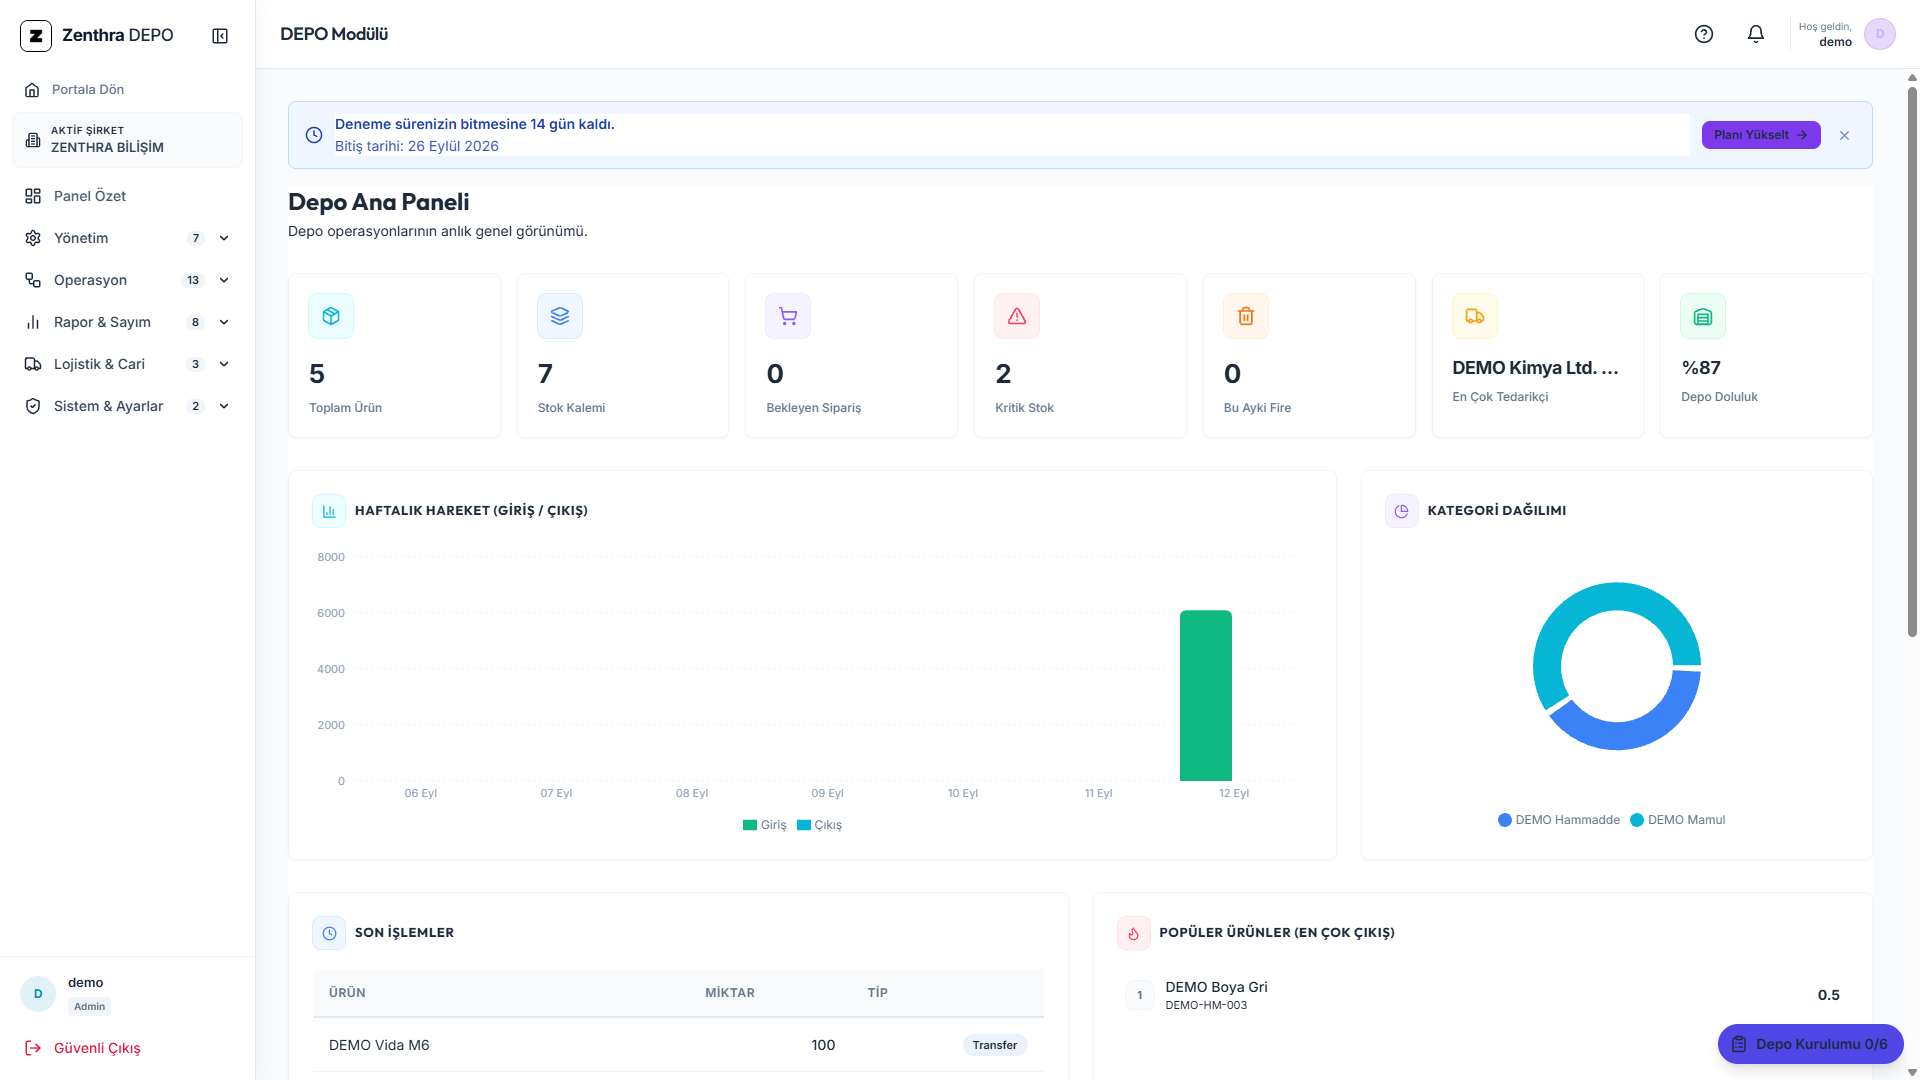Click the home icon beside Portala Dön
The width and height of the screenshot is (1920, 1080).
tap(32, 90)
